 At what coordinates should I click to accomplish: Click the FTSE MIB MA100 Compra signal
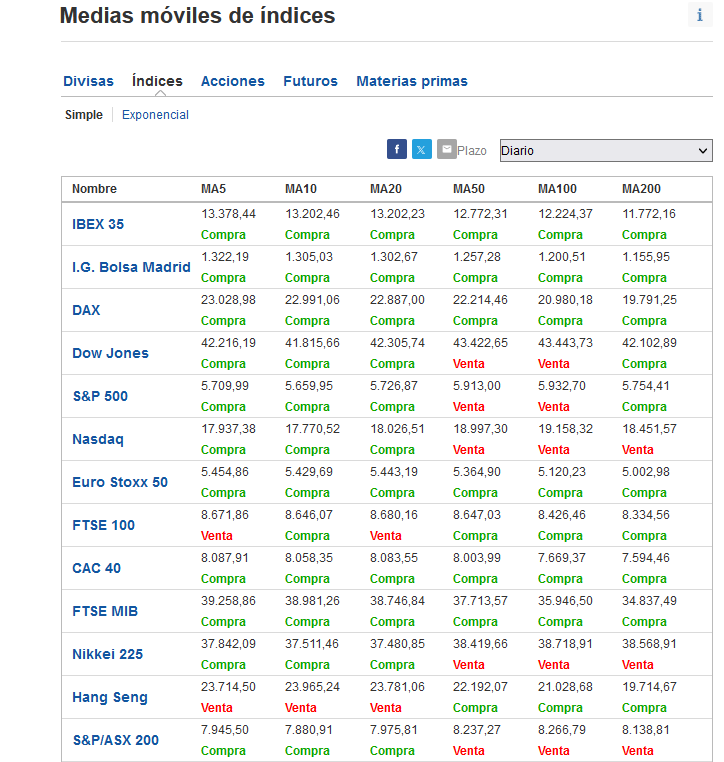click(560, 622)
